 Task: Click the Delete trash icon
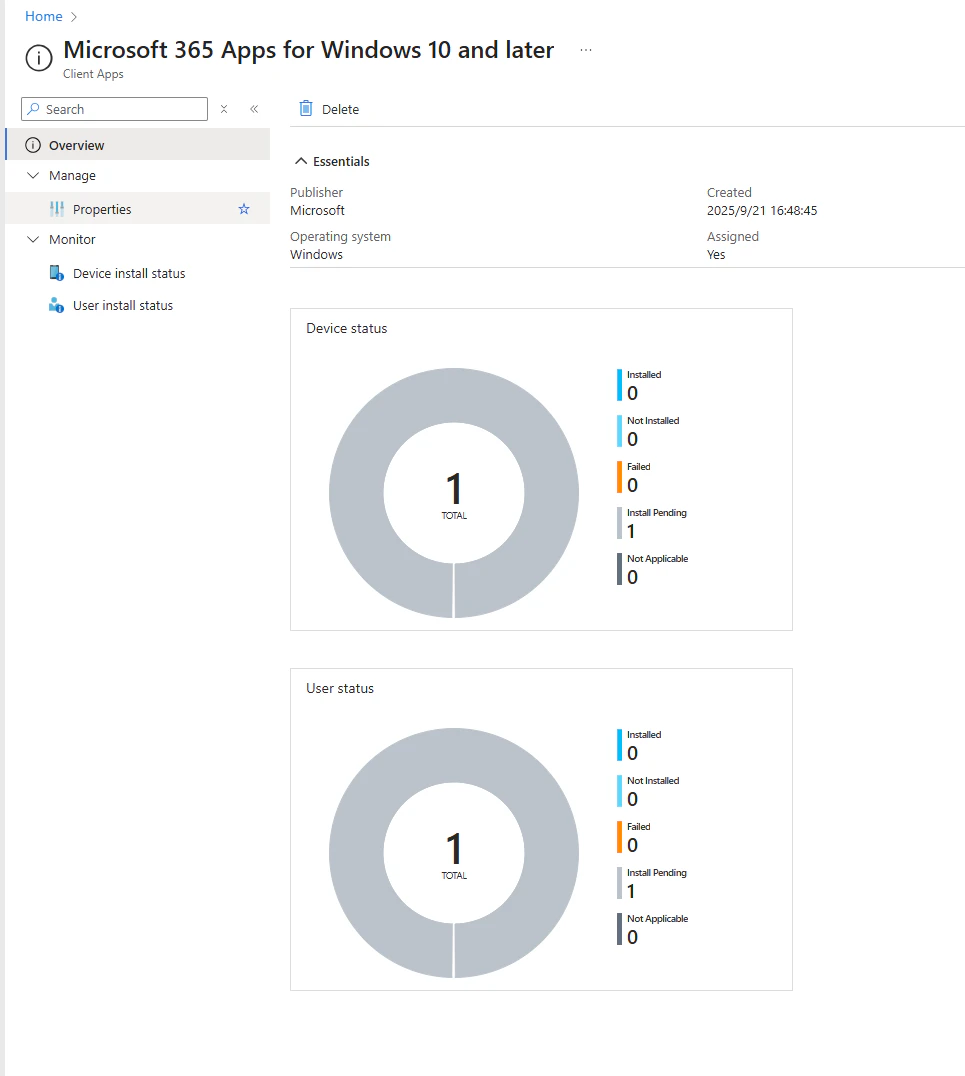pyautogui.click(x=306, y=108)
